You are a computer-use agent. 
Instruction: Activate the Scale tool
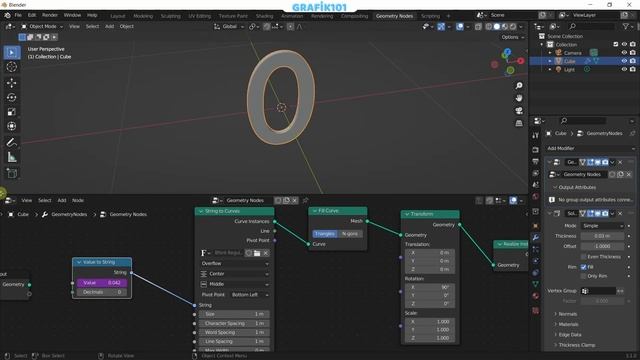click(11, 112)
